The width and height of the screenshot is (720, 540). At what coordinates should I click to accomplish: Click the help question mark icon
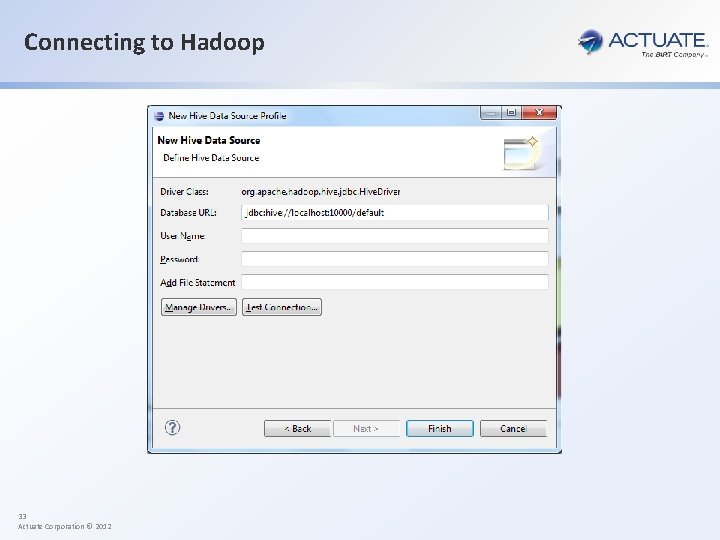(173, 428)
